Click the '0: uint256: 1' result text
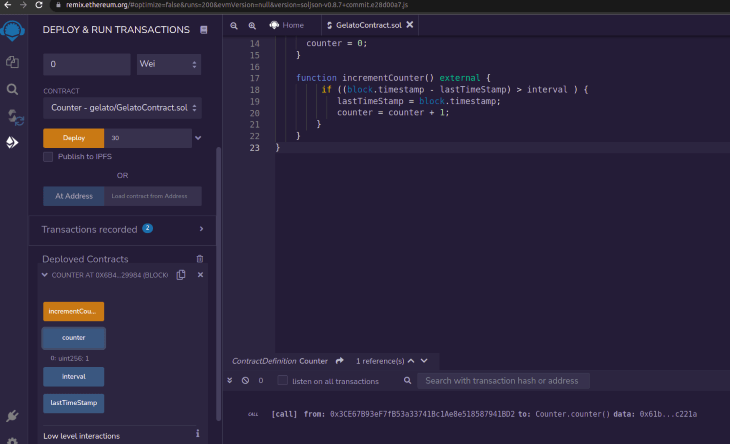Screen dimensions: 730x444 click(x=70, y=358)
